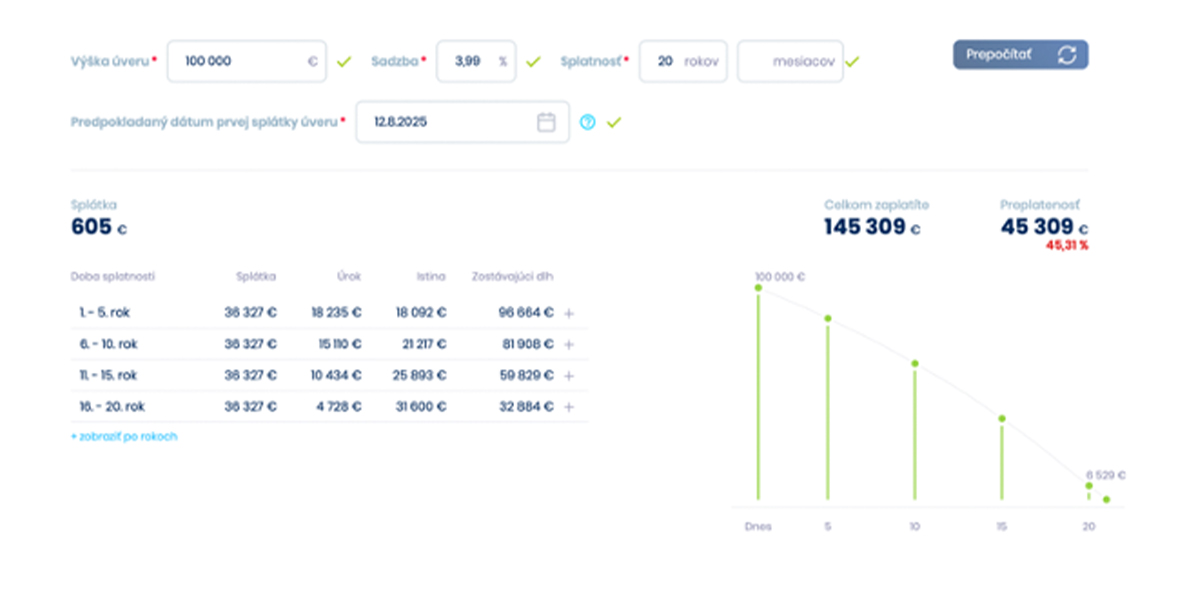1200x600 pixels.
Task: Click the chart data point at year 10
Action: [x=914, y=363]
